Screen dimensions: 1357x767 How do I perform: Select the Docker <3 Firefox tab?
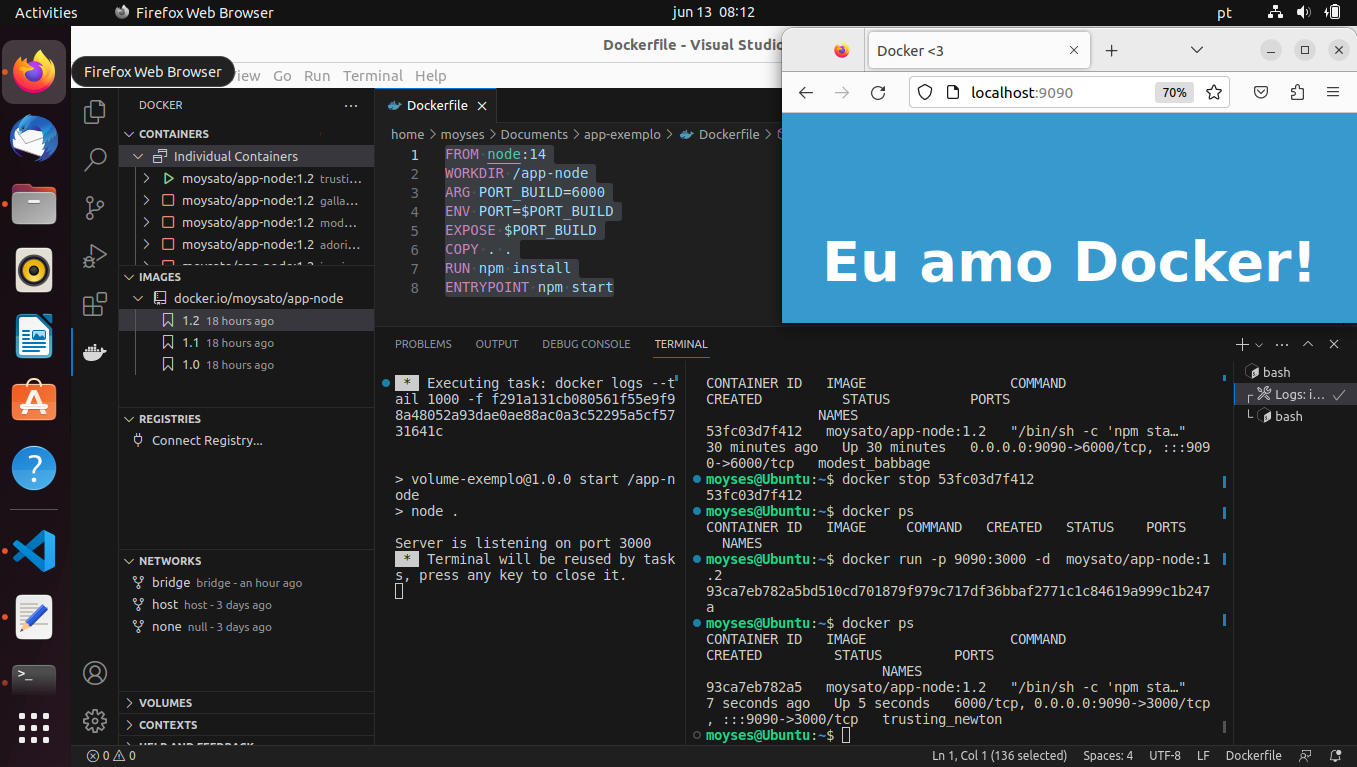978,50
